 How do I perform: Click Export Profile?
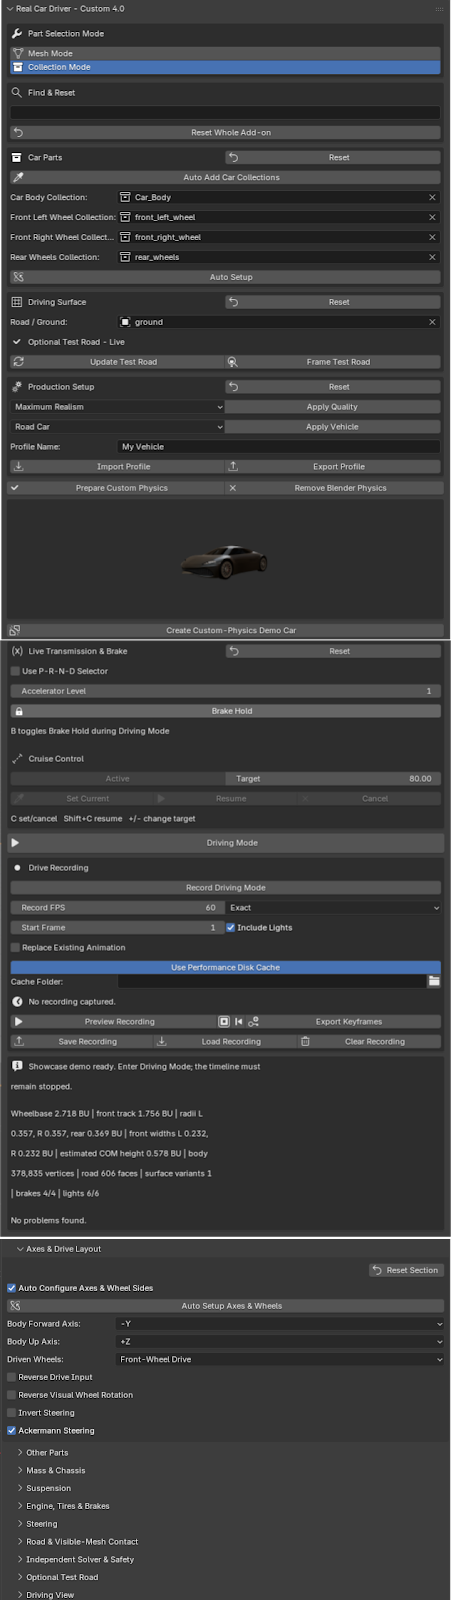click(333, 467)
